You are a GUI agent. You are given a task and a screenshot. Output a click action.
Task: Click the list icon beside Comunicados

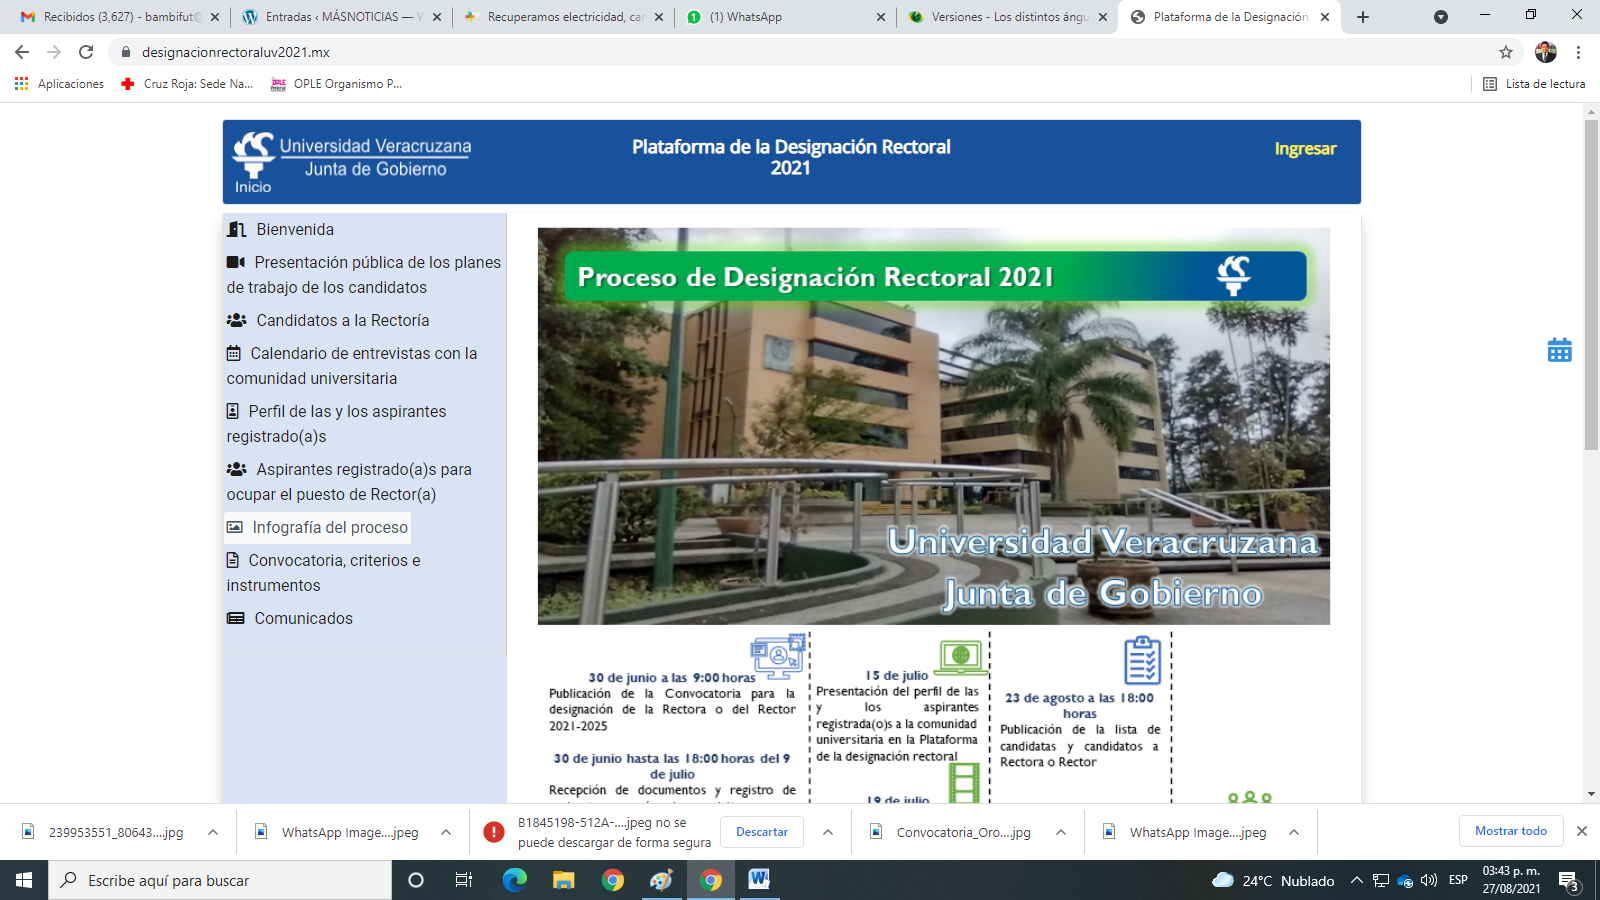pyautogui.click(x=235, y=618)
